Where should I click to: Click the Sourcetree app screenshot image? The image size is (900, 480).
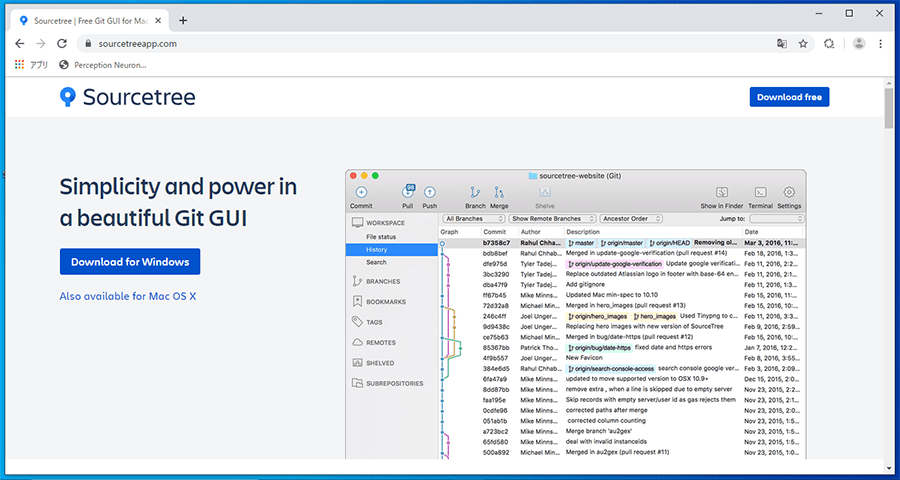[576, 314]
